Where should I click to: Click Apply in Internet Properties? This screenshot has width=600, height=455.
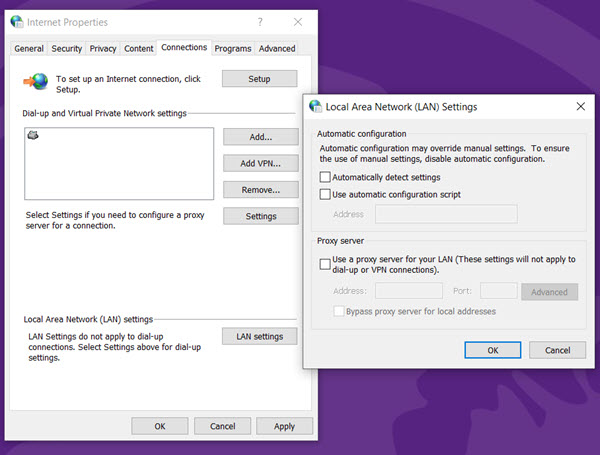[x=284, y=426]
